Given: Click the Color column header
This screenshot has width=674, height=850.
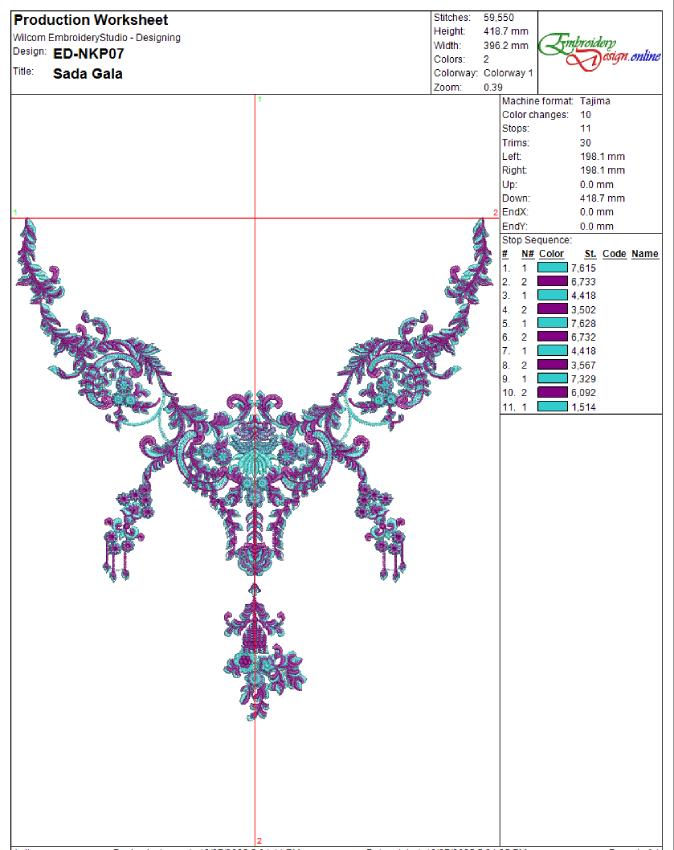Looking at the screenshot, I should [x=551, y=255].
